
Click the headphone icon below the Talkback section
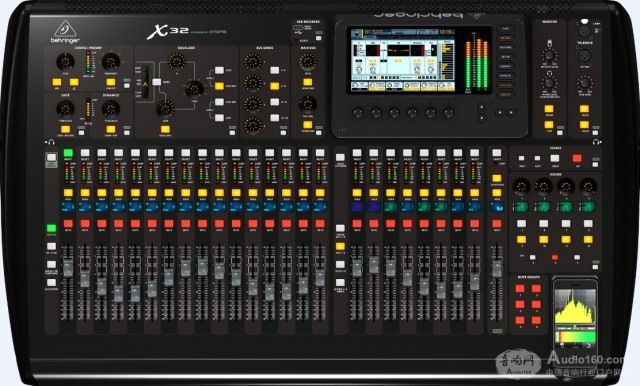coord(596,142)
